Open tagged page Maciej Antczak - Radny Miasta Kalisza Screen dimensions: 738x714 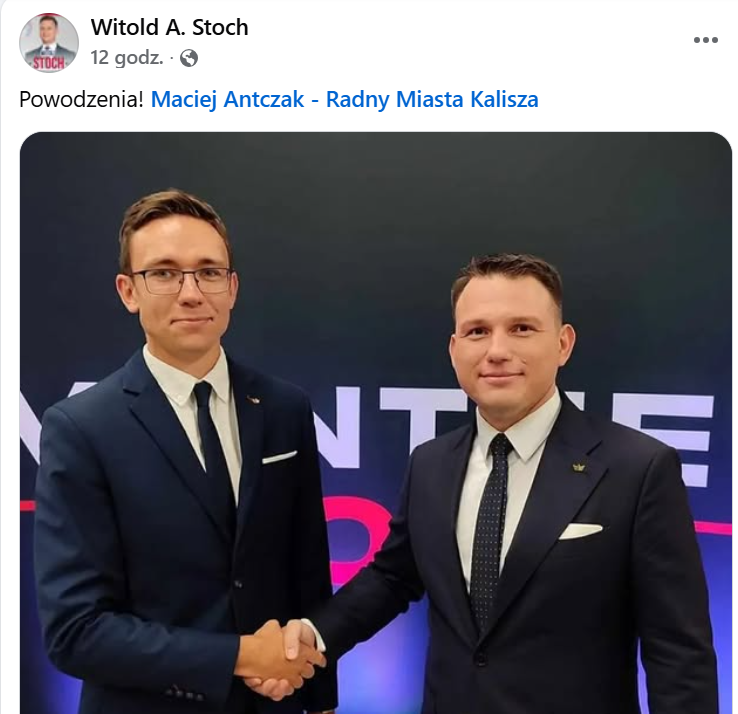[345, 99]
